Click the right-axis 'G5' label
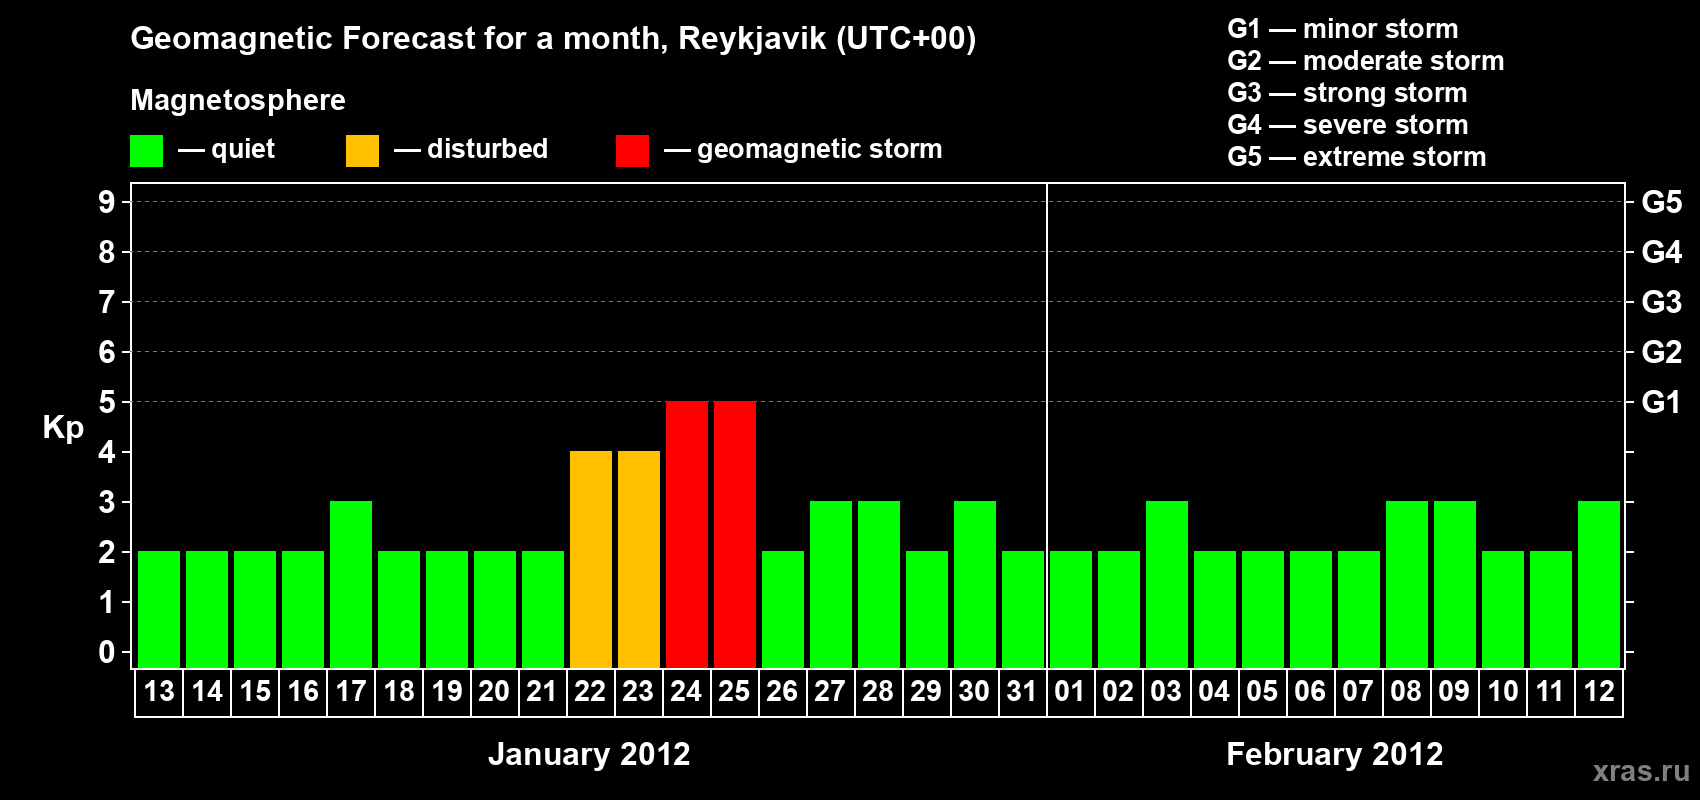This screenshot has width=1700, height=800. point(1662,202)
